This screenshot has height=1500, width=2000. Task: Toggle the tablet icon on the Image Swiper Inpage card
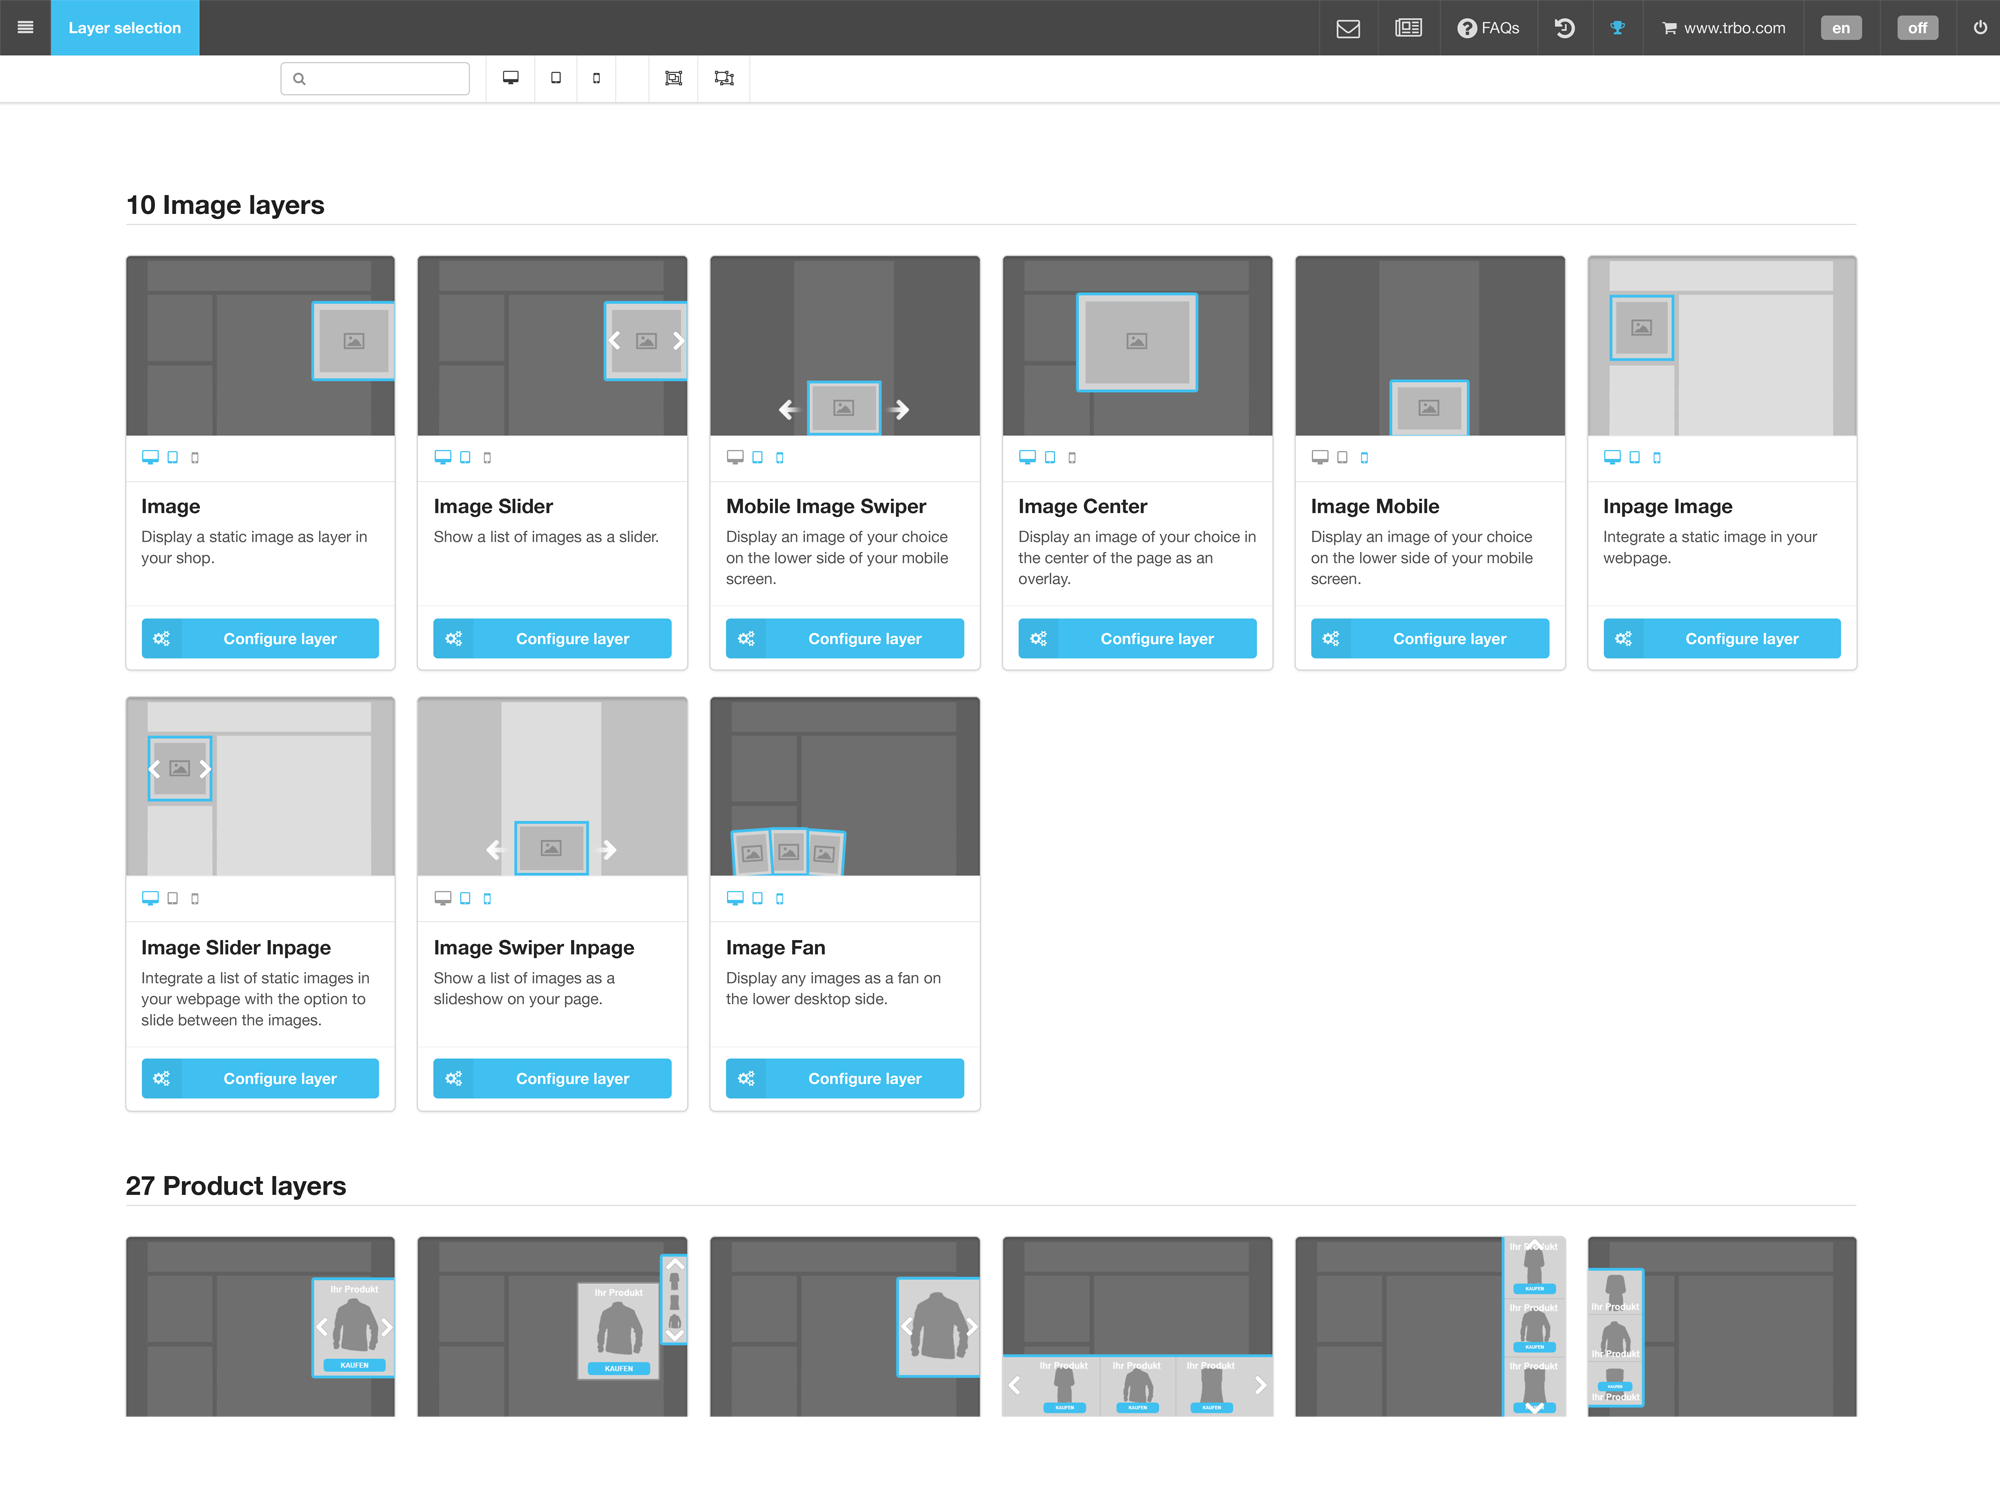464,898
